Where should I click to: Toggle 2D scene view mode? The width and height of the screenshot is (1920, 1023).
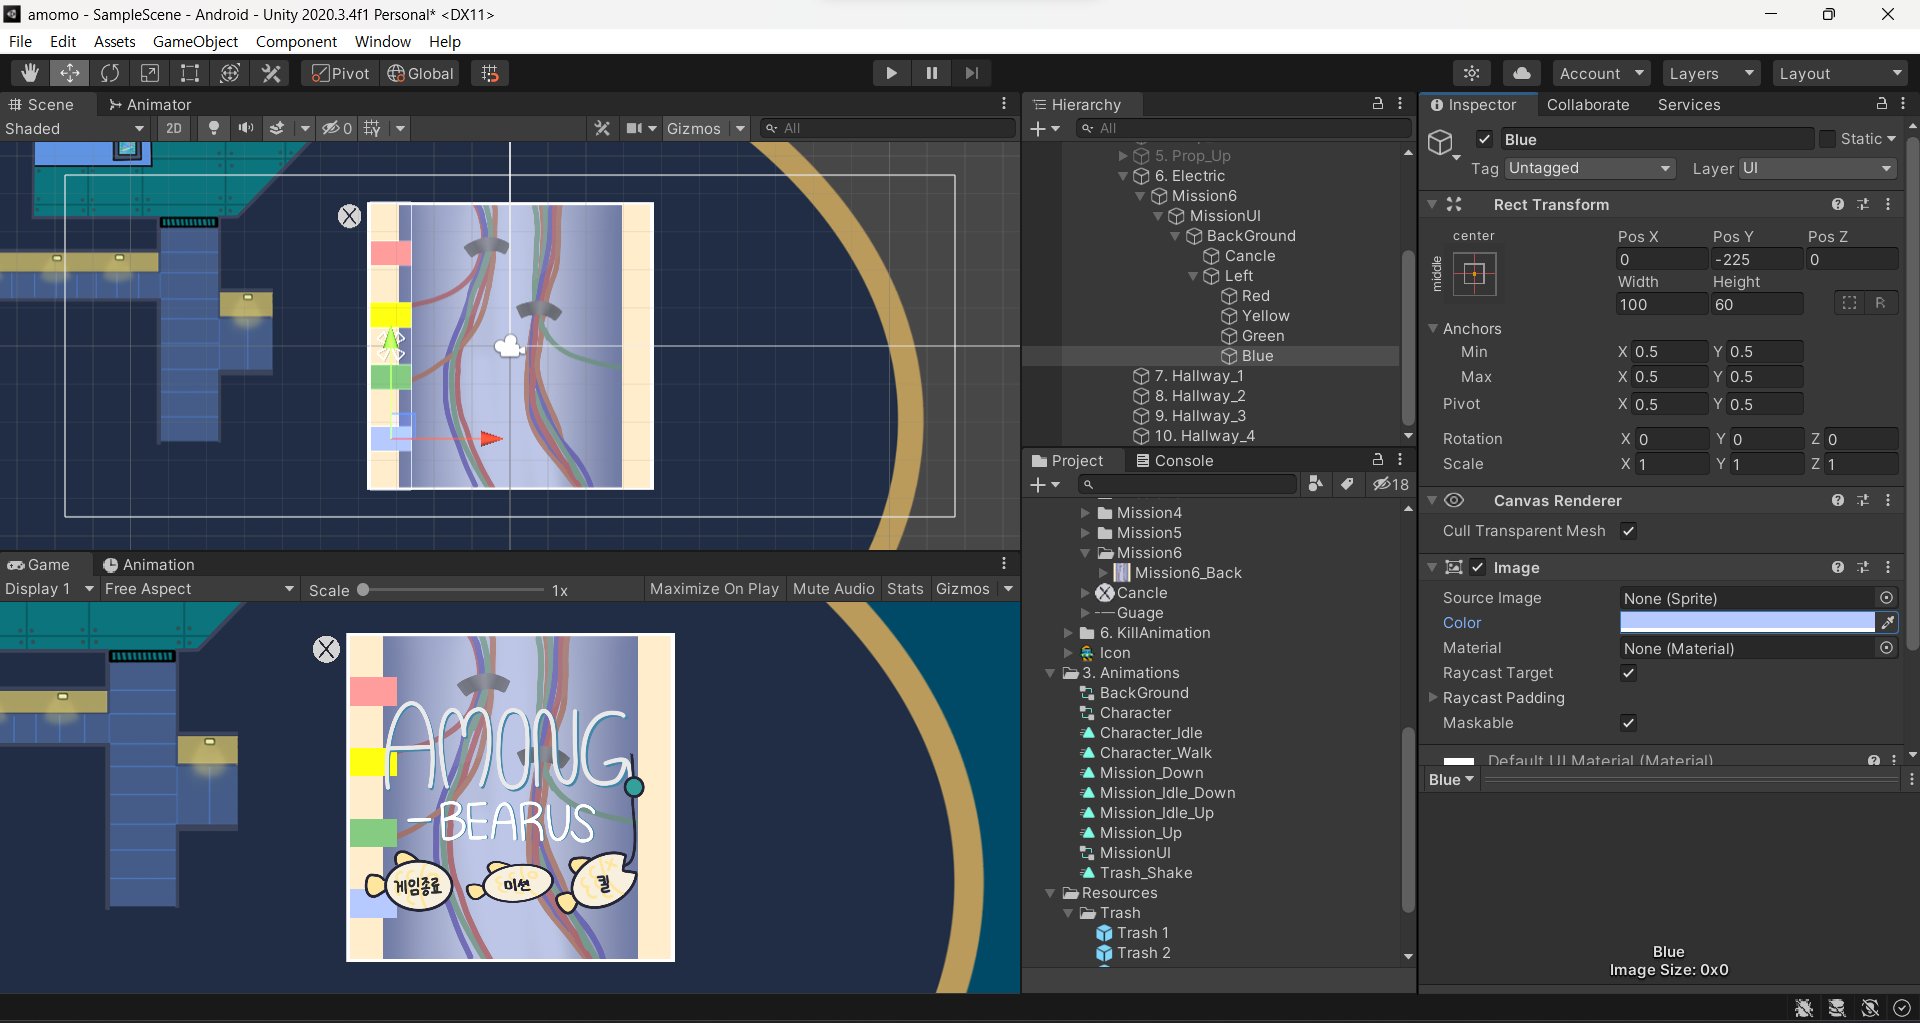pos(174,128)
